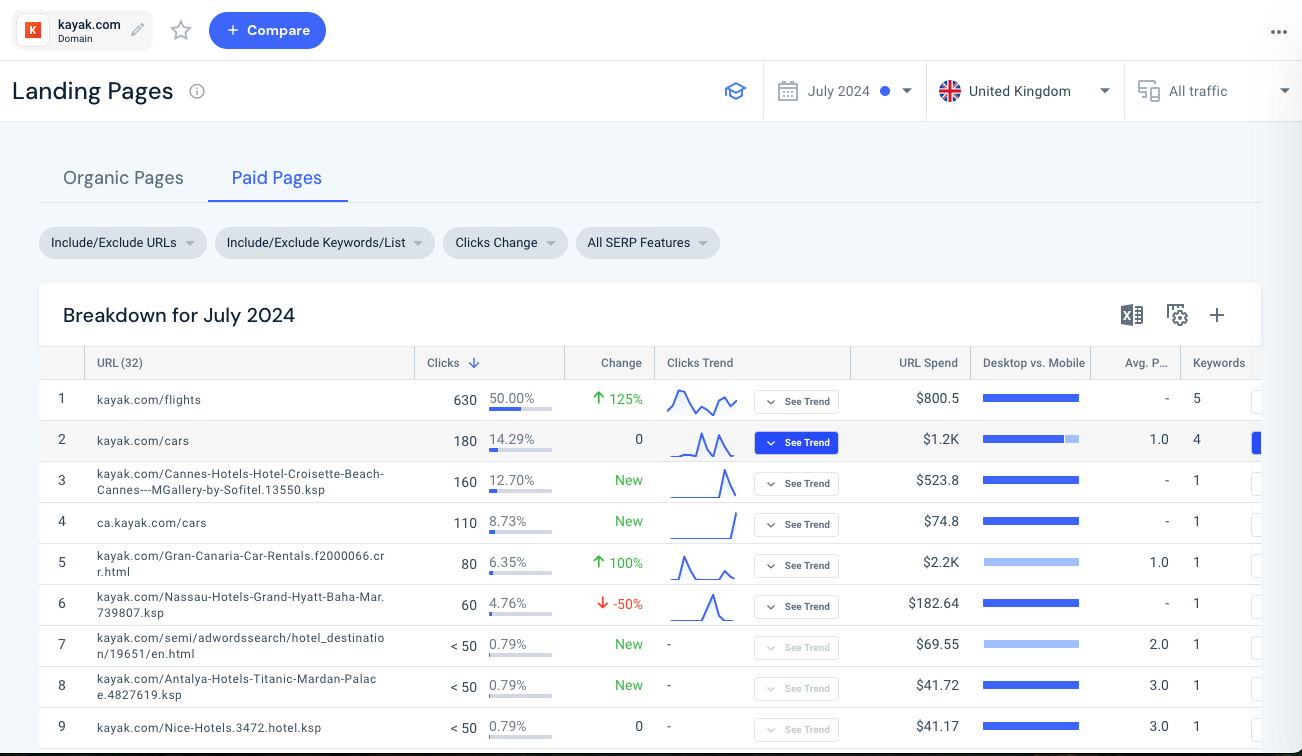1302x756 pixels.
Task: Collapse See Trend for kayak.com/cars
Action: pyautogui.click(x=796, y=442)
